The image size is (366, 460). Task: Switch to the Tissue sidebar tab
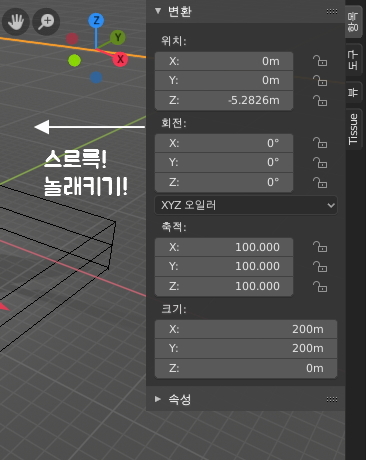(x=354, y=129)
